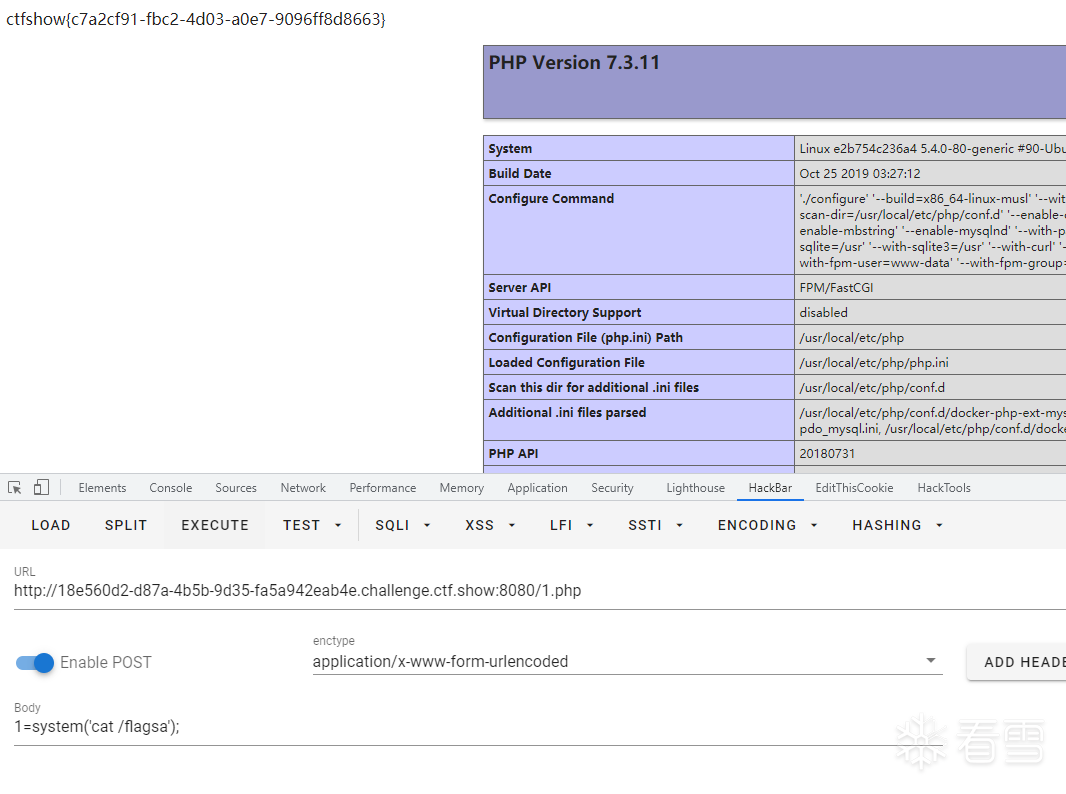Click the Loaded Configuration File label

coord(566,363)
